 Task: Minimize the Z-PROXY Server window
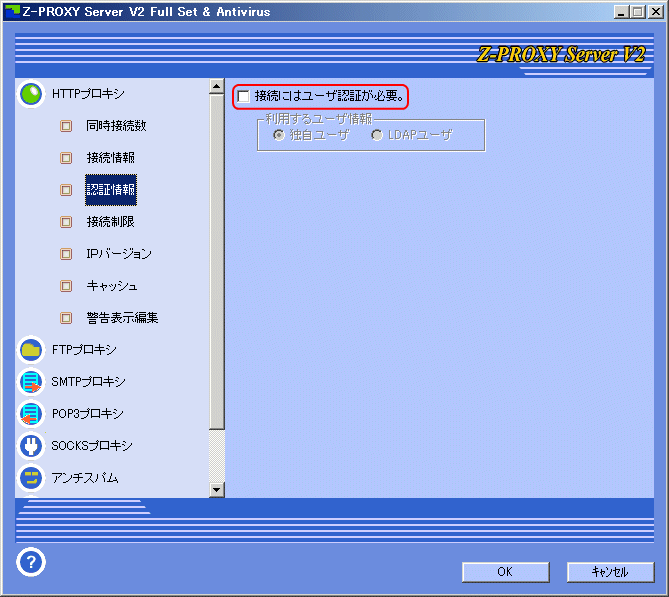coord(621,12)
